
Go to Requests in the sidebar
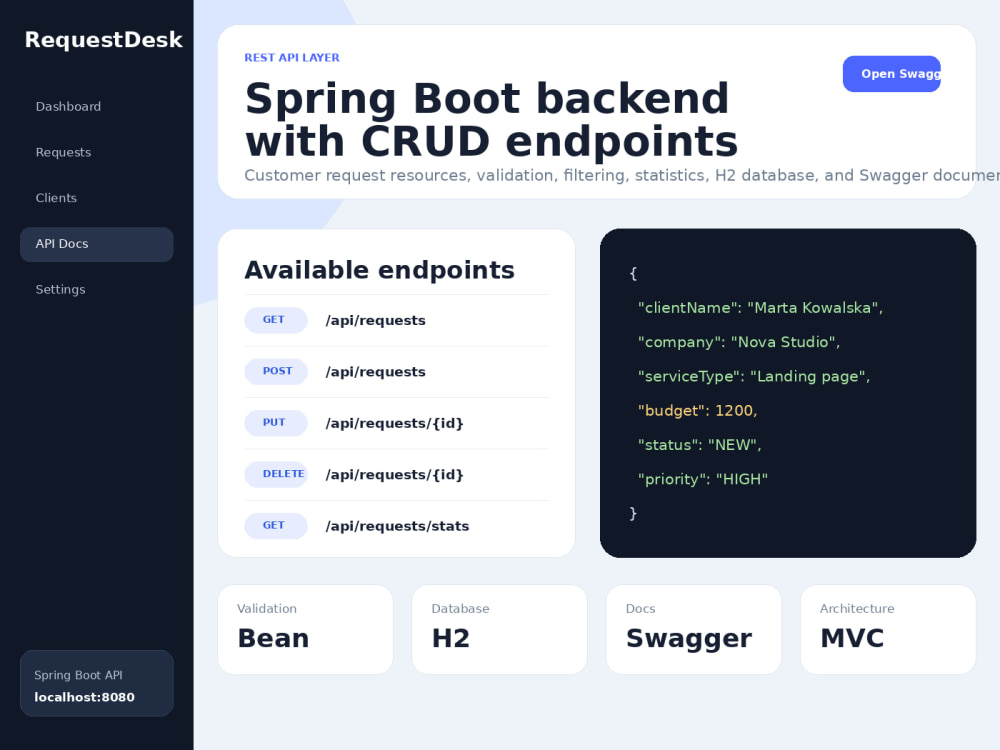pos(96,152)
